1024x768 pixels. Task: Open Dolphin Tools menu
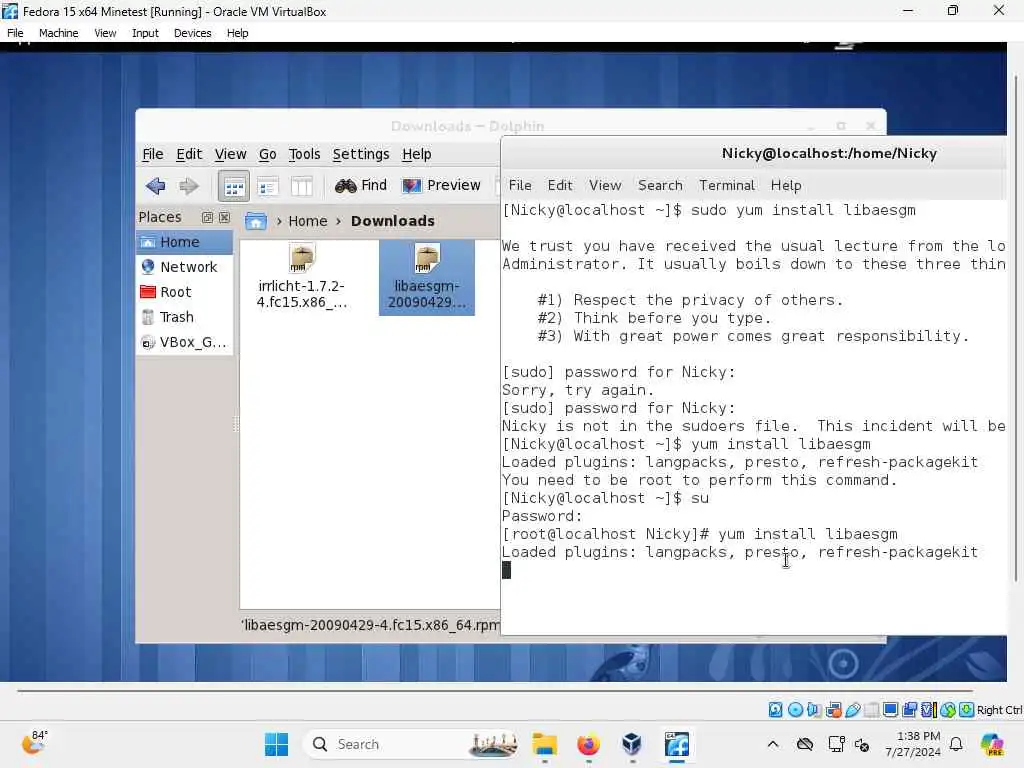pos(304,154)
